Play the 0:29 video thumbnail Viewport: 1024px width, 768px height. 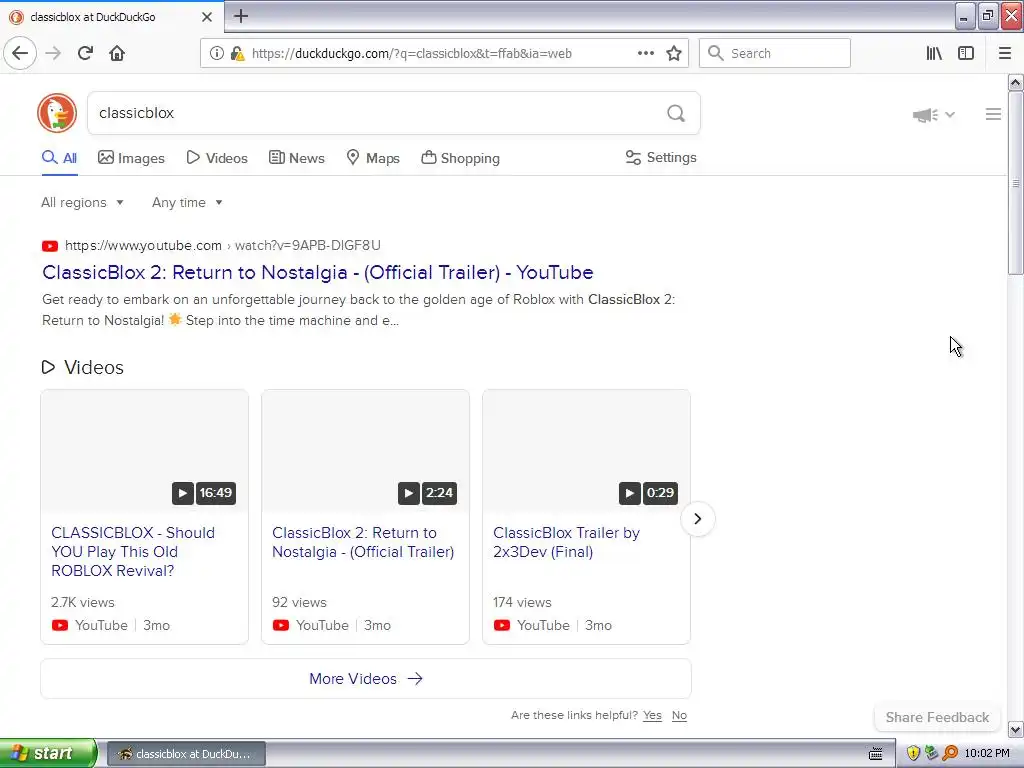click(586, 451)
